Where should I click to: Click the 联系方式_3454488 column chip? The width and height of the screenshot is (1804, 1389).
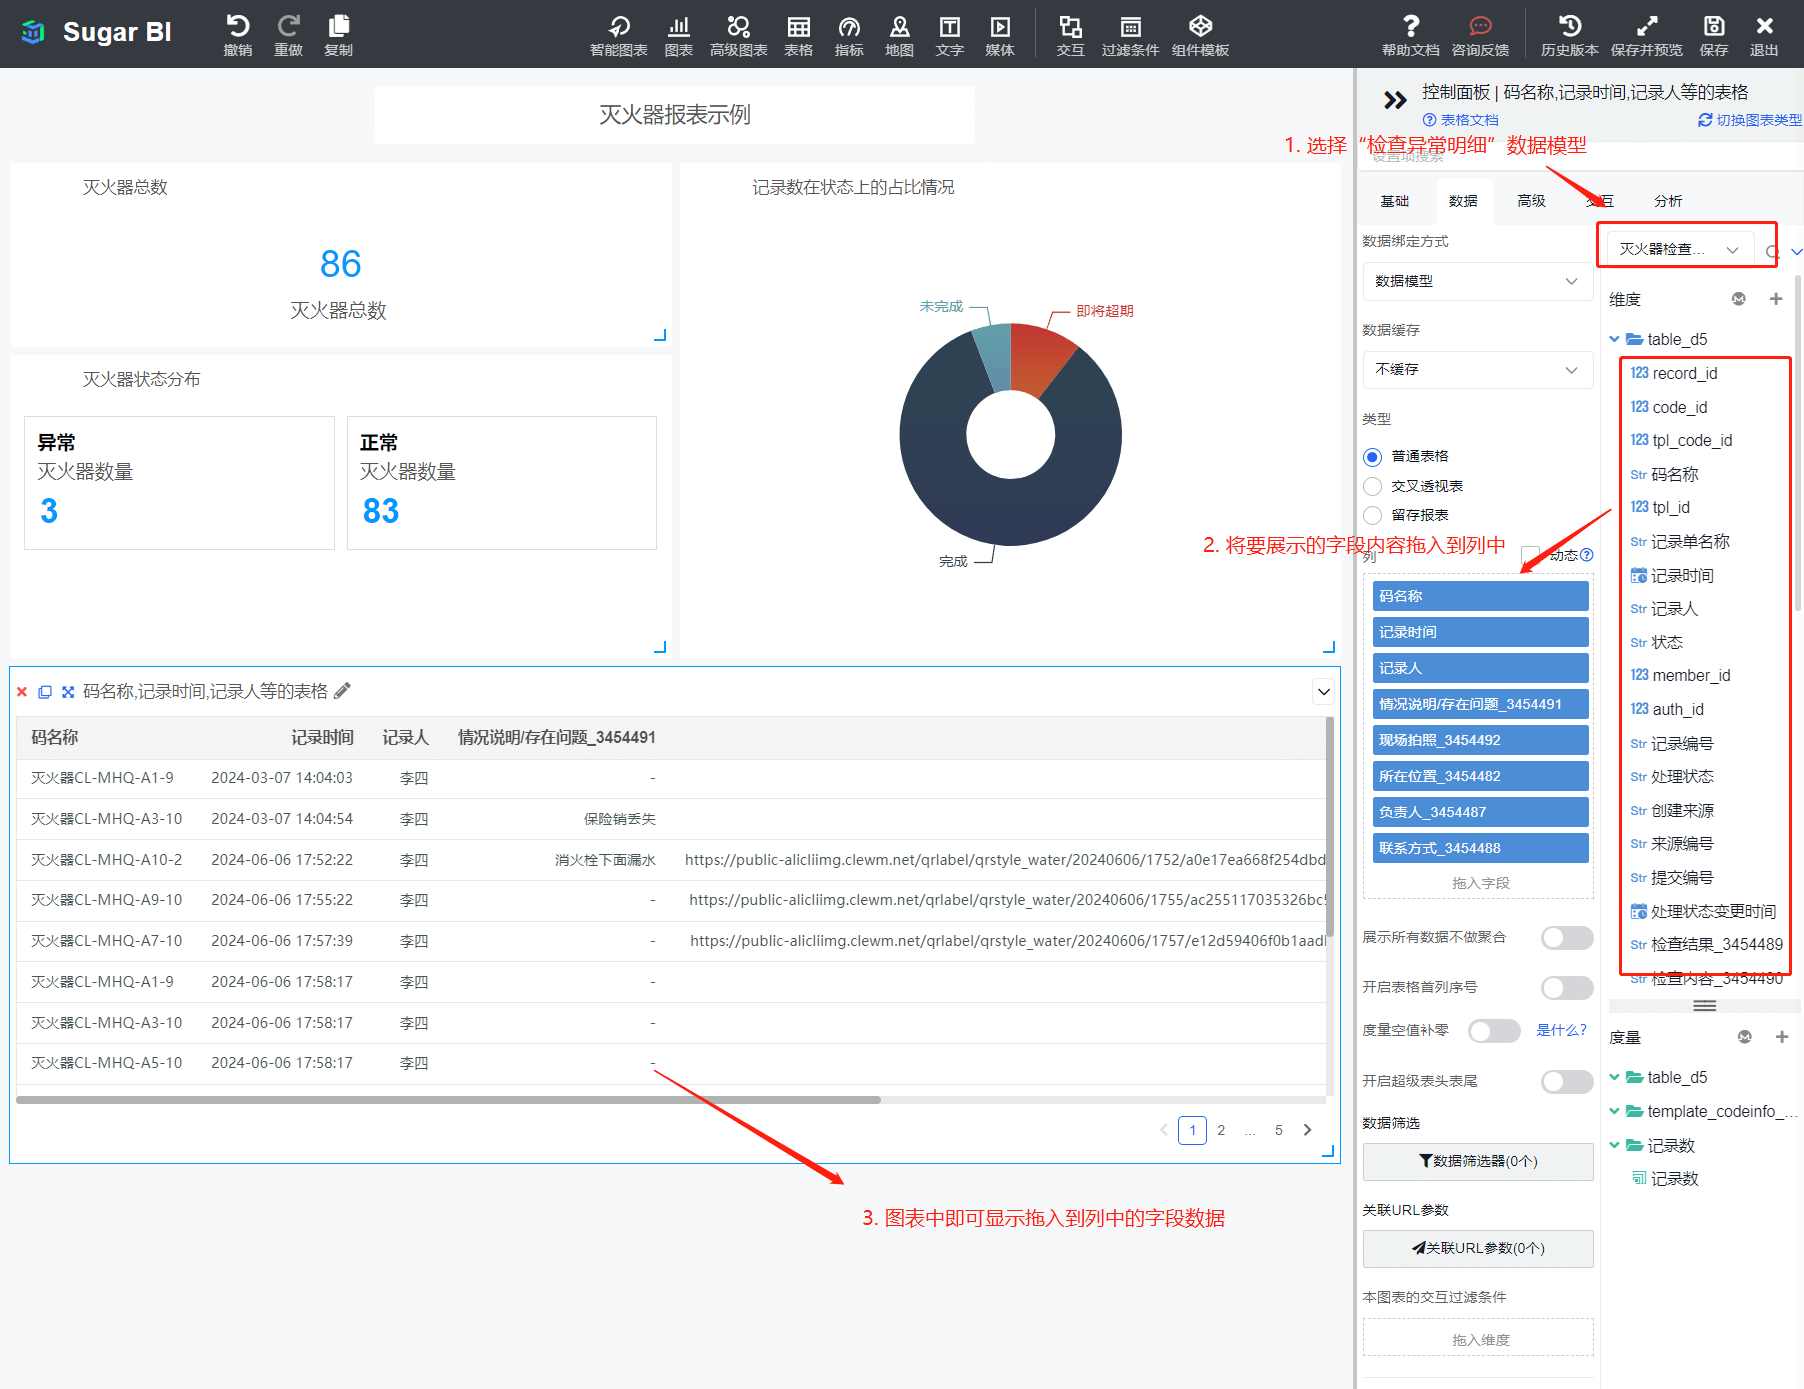1480,848
